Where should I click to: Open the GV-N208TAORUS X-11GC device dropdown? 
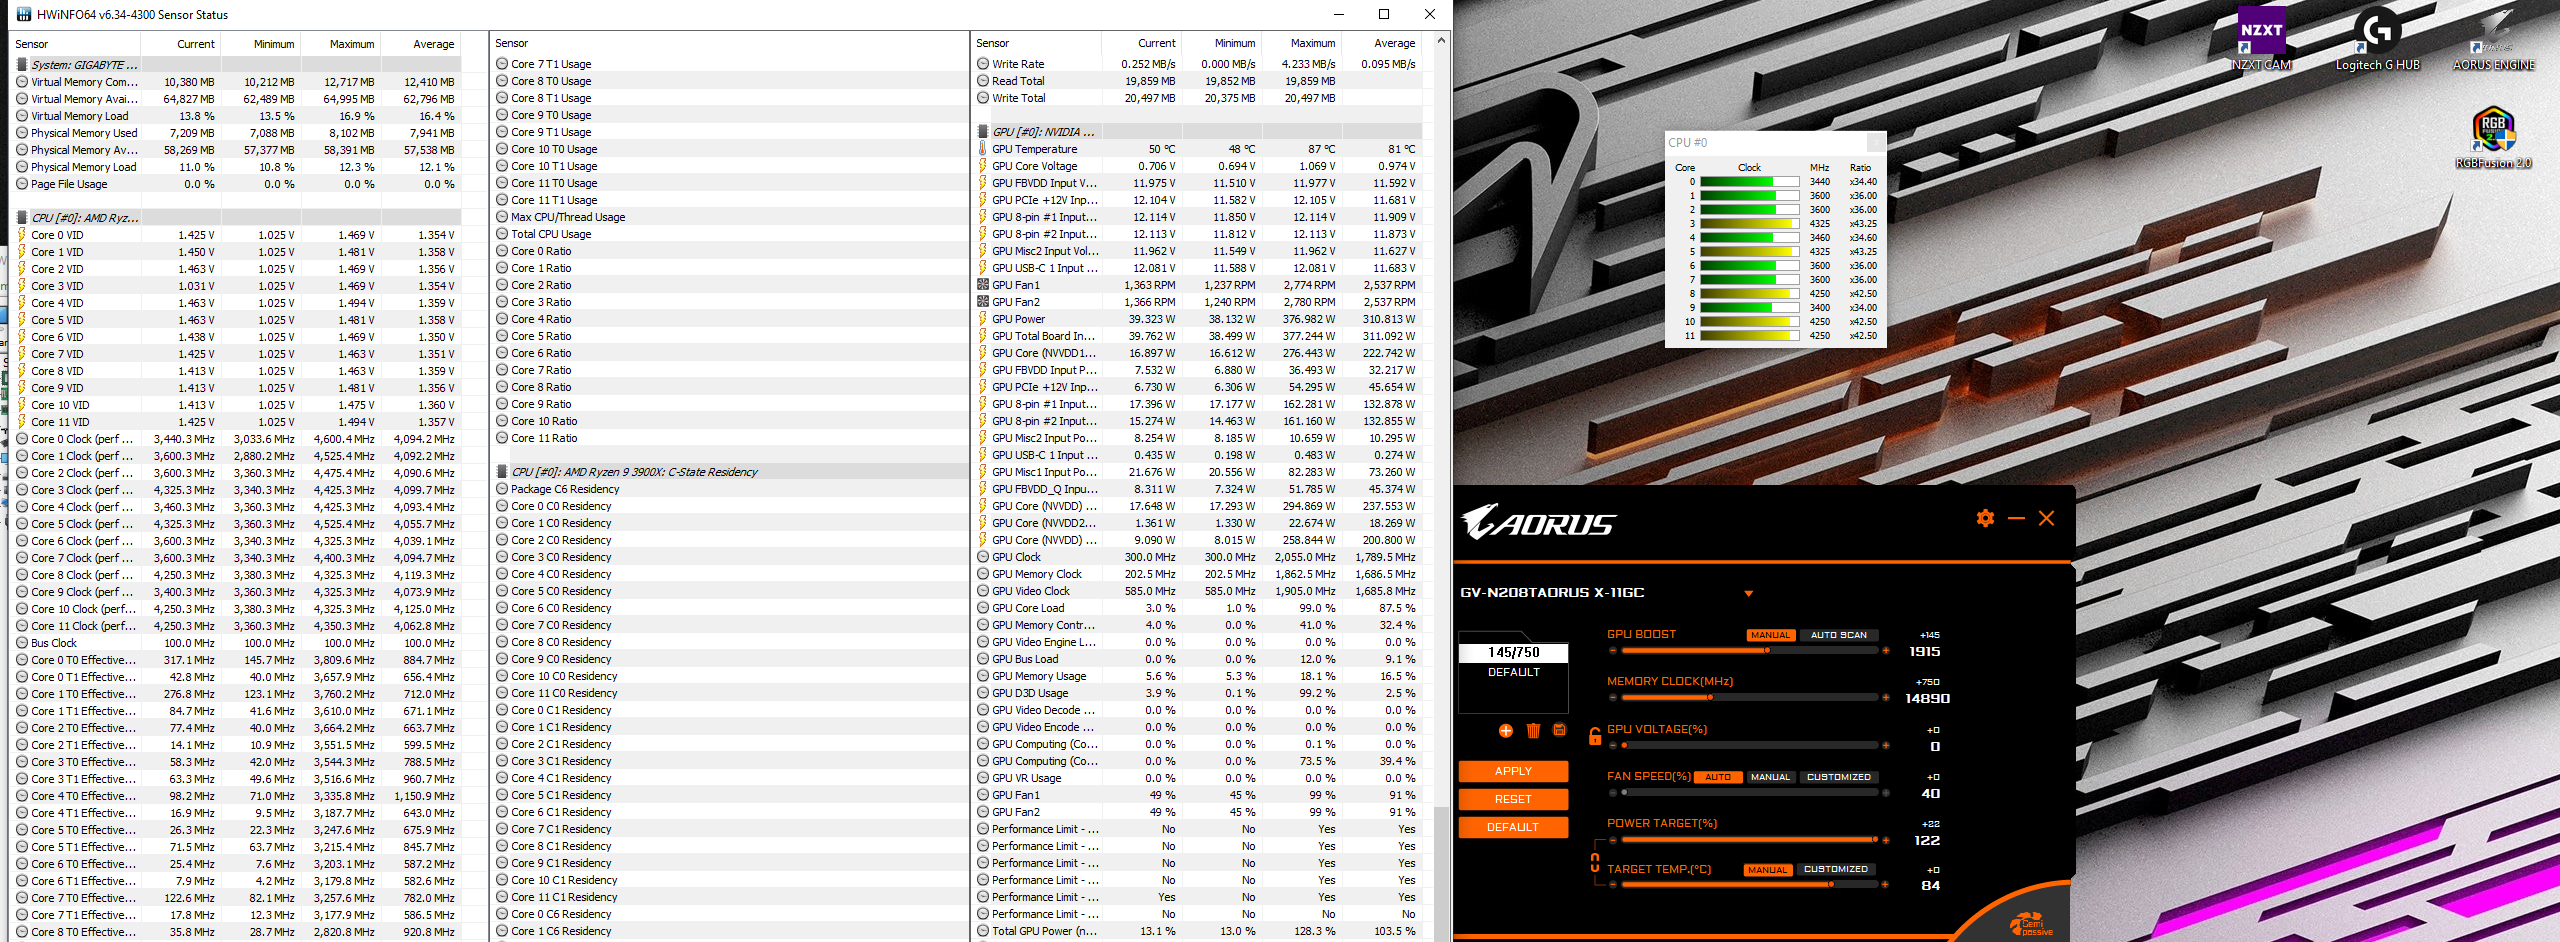[1748, 594]
